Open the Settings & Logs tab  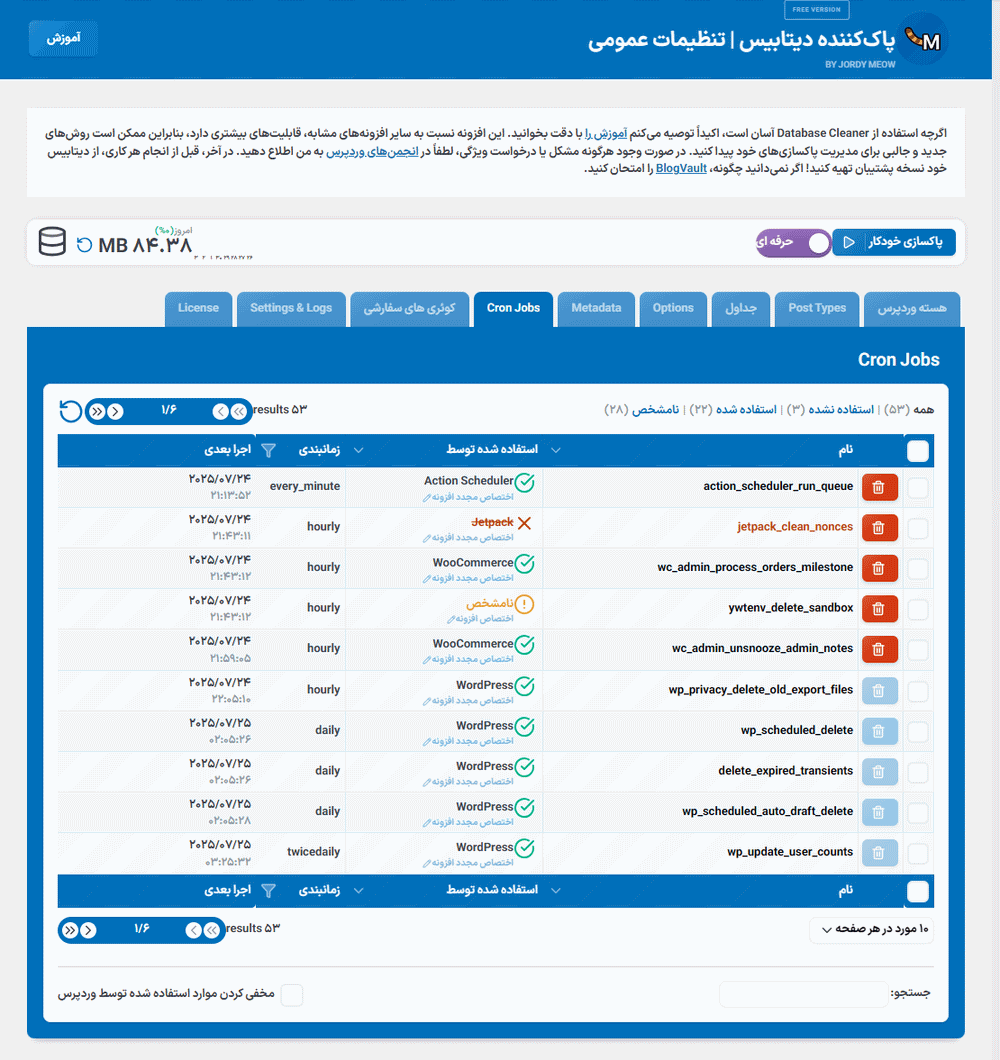(291, 308)
